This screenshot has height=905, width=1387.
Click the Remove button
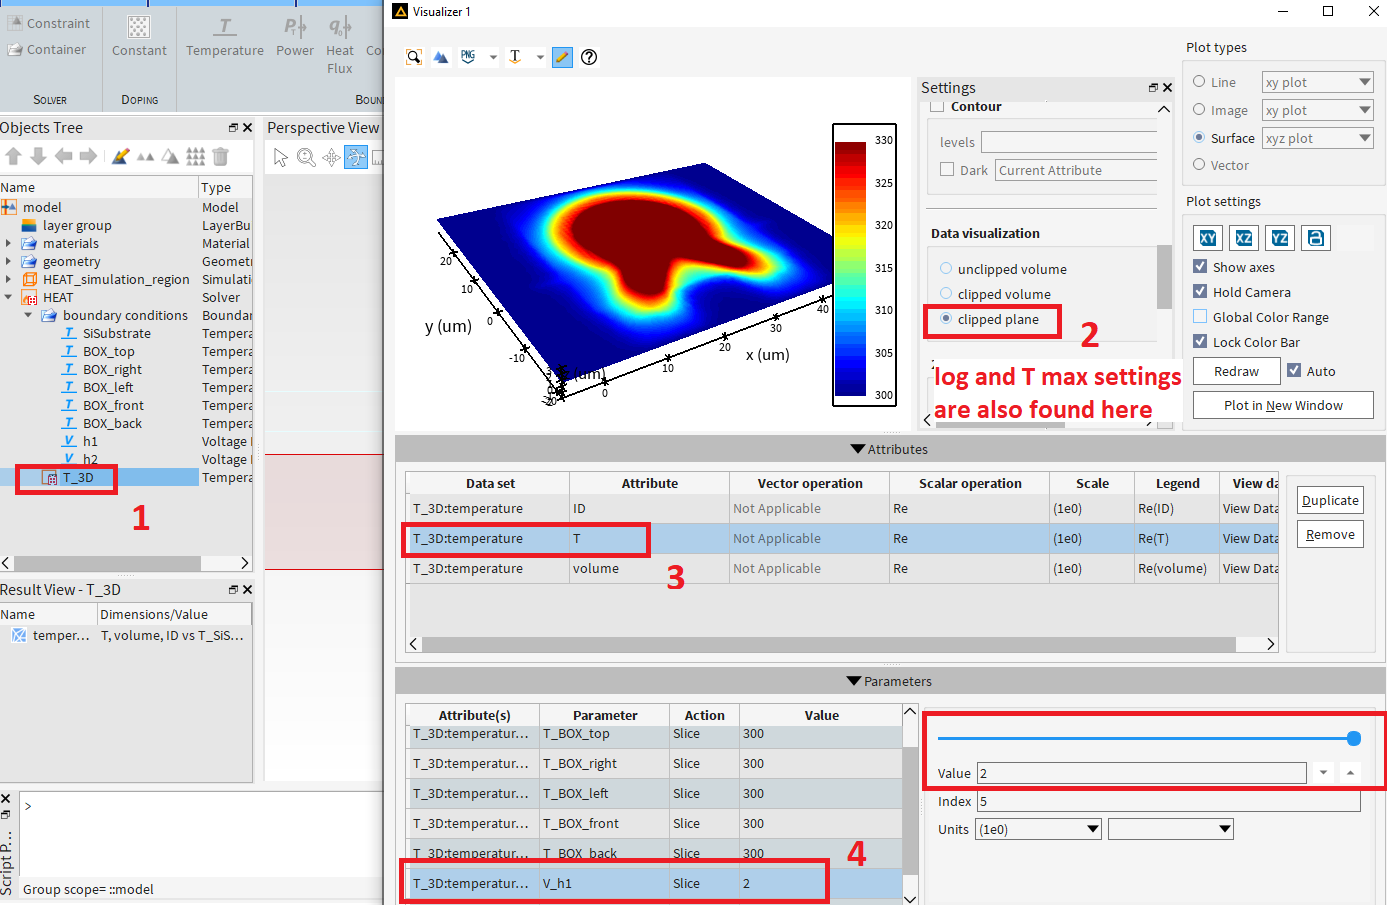click(x=1330, y=534)
